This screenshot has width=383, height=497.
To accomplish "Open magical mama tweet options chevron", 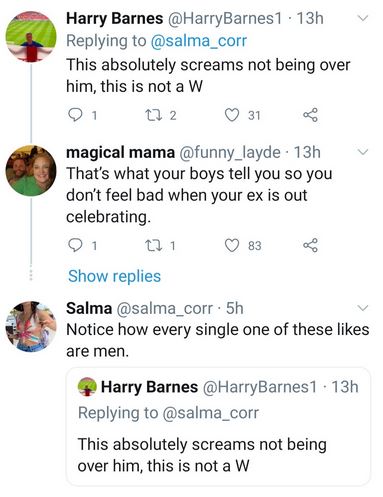I will [x=363, y=152].
